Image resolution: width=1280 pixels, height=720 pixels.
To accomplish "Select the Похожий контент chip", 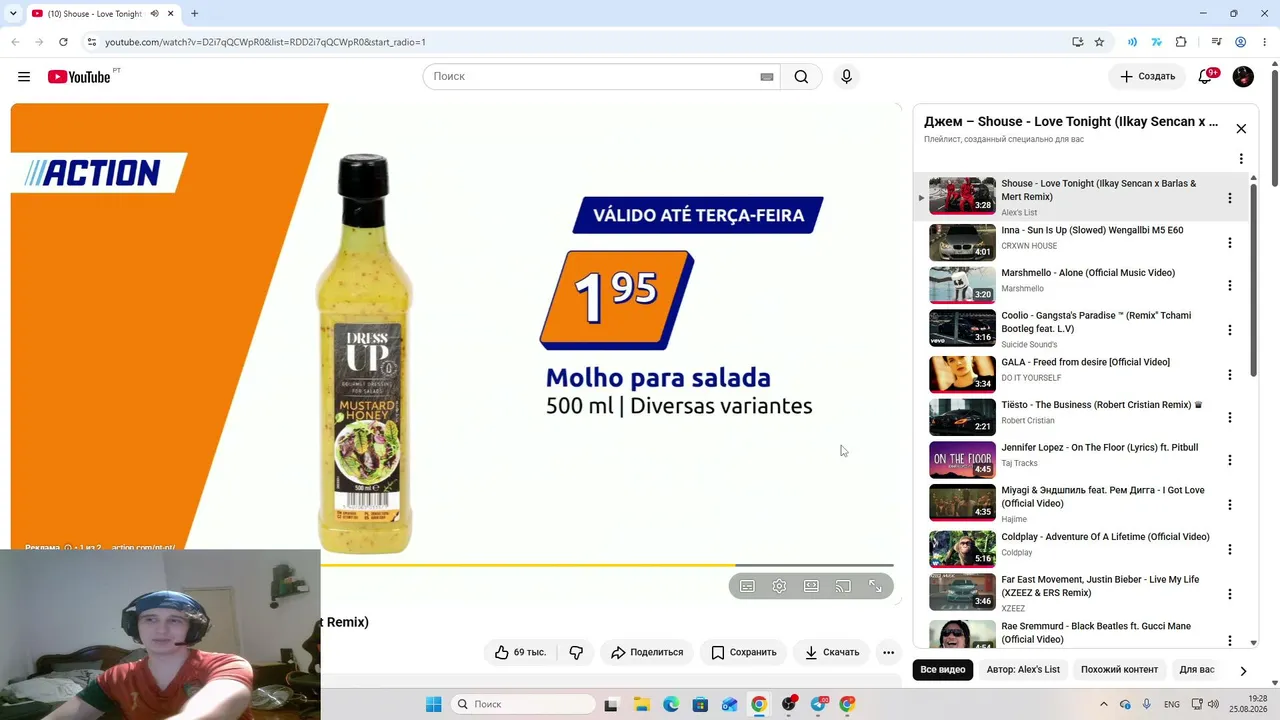I will point(1119,670).
